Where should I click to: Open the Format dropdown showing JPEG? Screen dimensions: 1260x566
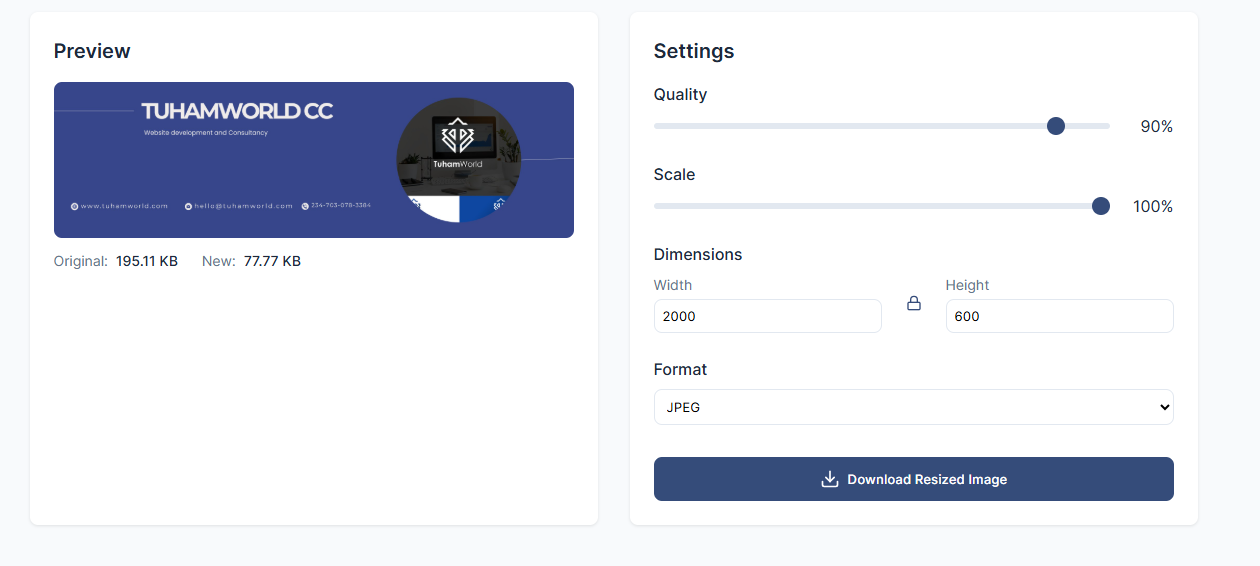913,407
